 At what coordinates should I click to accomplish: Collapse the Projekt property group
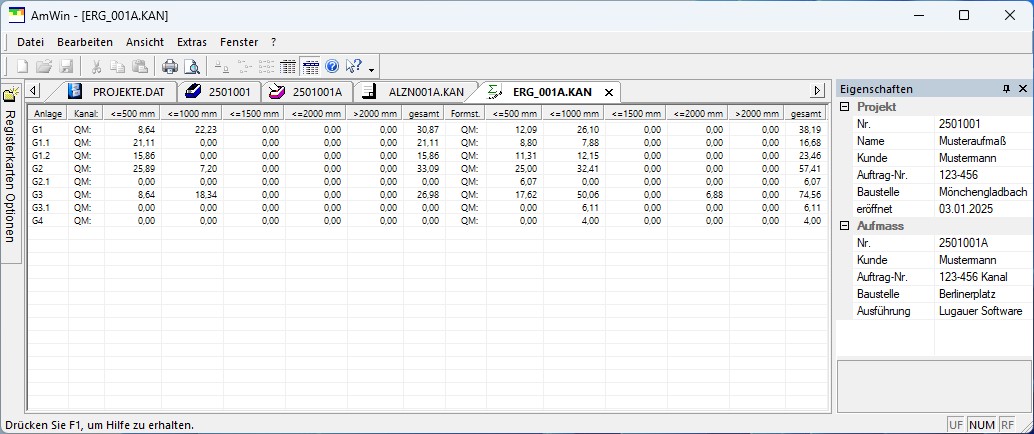pyautogui.click(x=844, y=106)
